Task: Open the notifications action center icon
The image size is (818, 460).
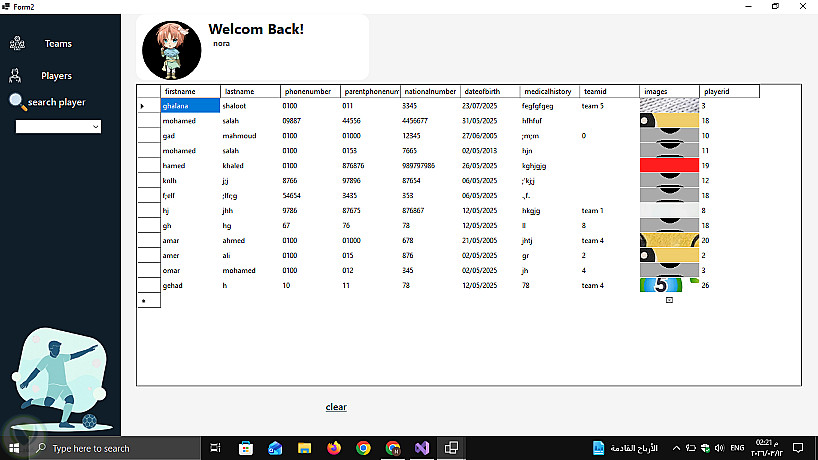Action: [798, 448]
